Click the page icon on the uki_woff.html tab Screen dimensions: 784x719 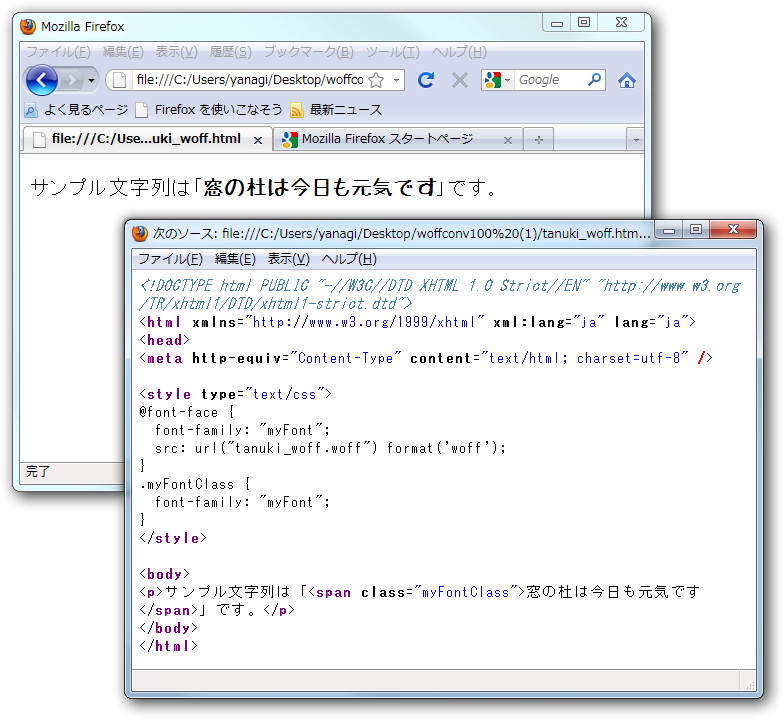pos(39,140)
